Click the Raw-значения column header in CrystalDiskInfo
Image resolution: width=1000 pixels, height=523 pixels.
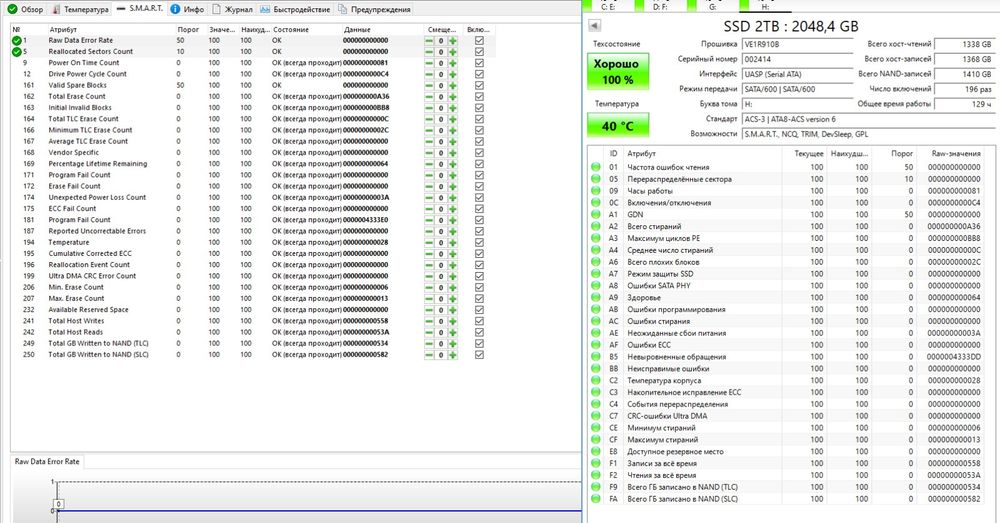(956, 154)
